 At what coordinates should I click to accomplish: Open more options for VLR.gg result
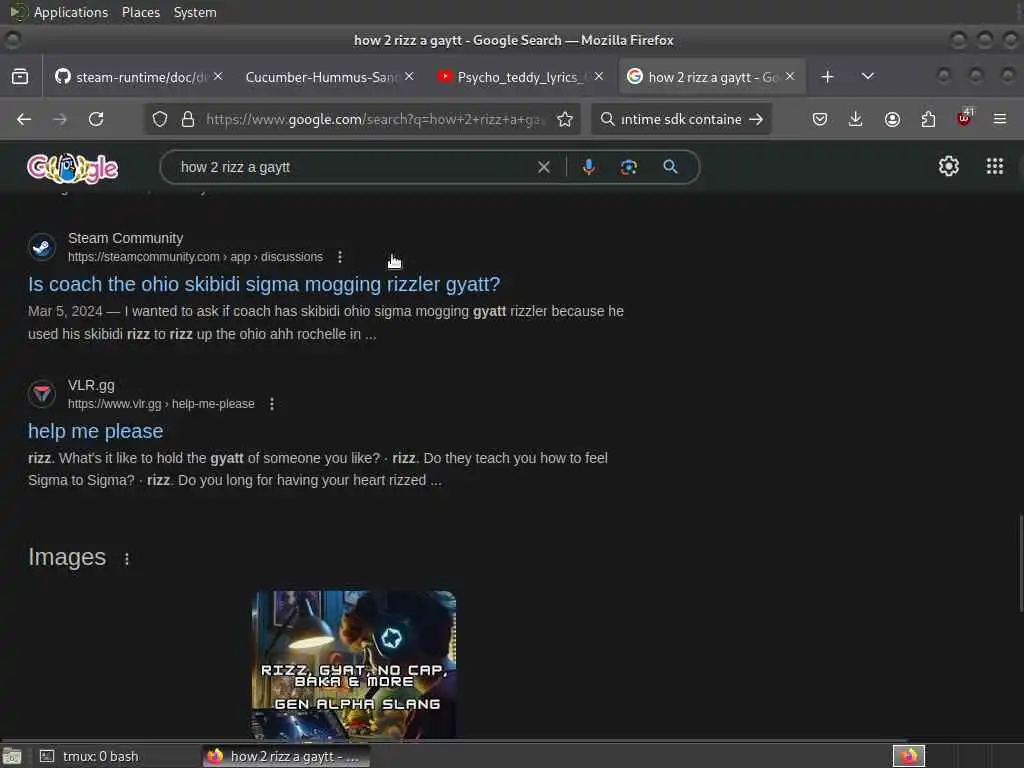click(x=272, y=404)
